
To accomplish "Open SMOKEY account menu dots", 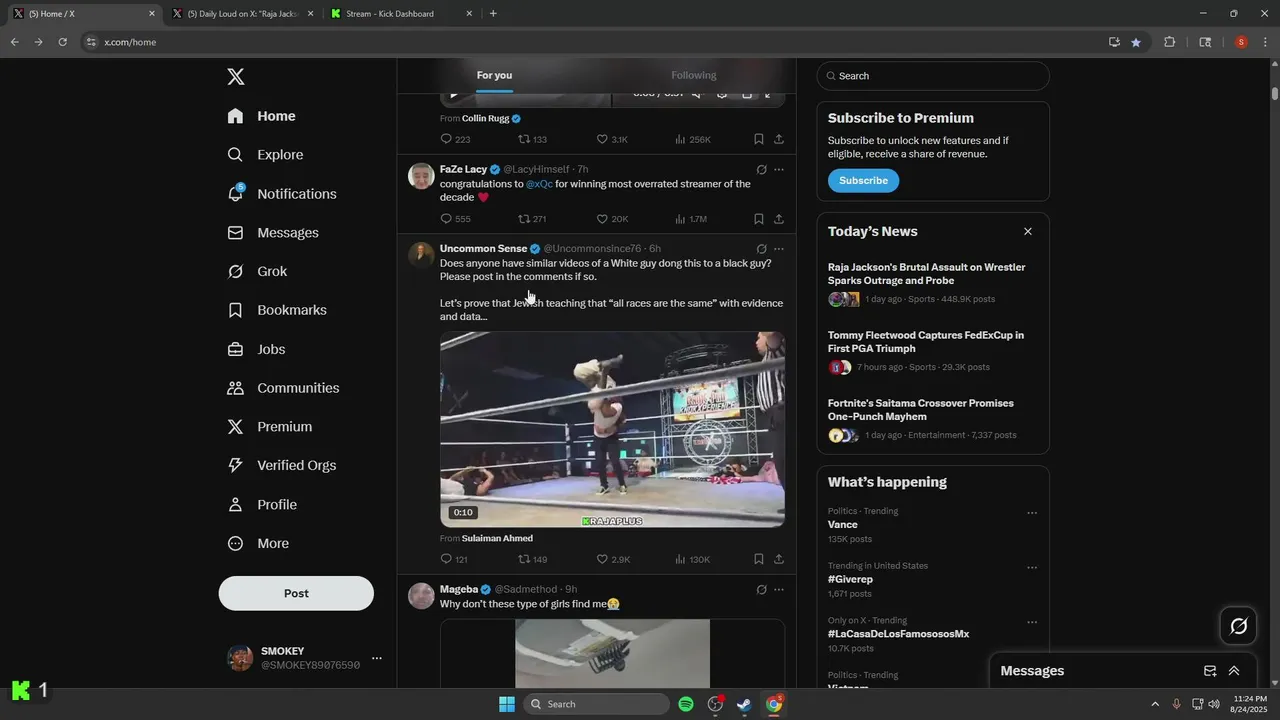I will click(x=377, y=658).
